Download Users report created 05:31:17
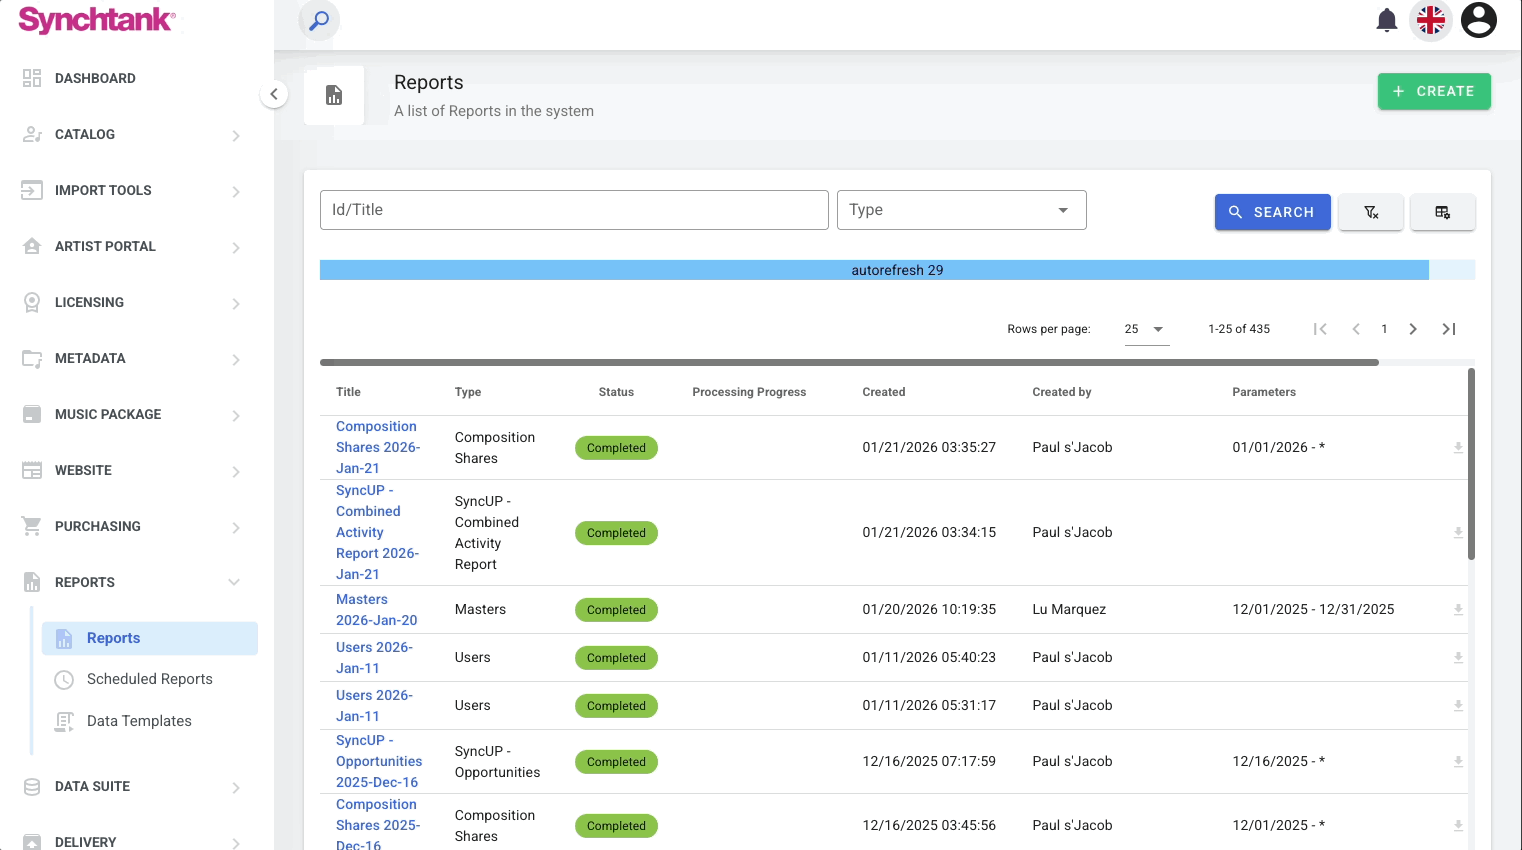1522x850 pixels. pyautogui.click(x=1458, y=706)
